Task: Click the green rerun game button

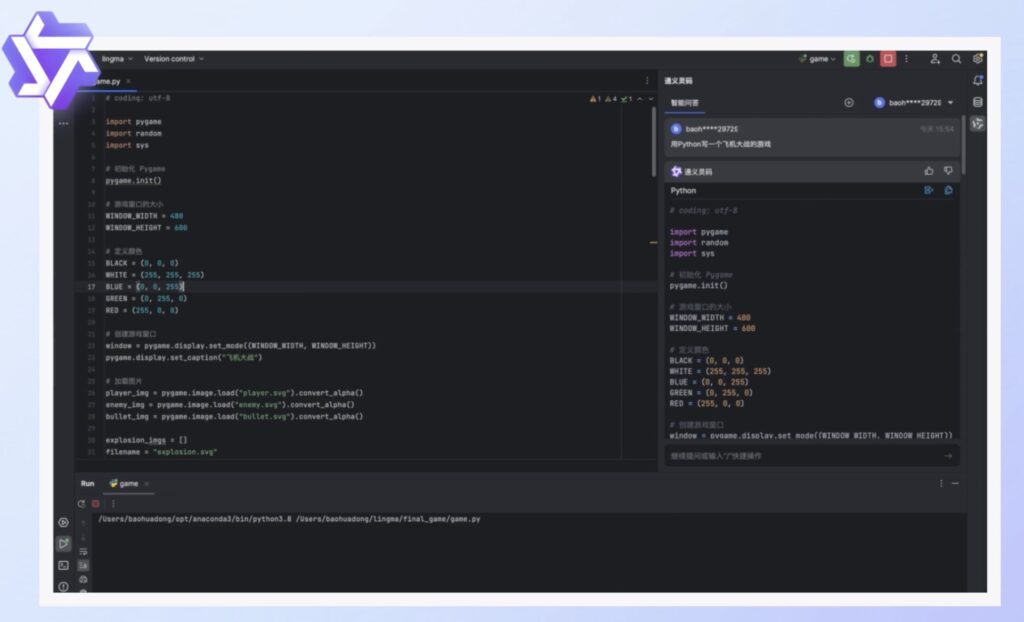Action: [x=851, y=59]
